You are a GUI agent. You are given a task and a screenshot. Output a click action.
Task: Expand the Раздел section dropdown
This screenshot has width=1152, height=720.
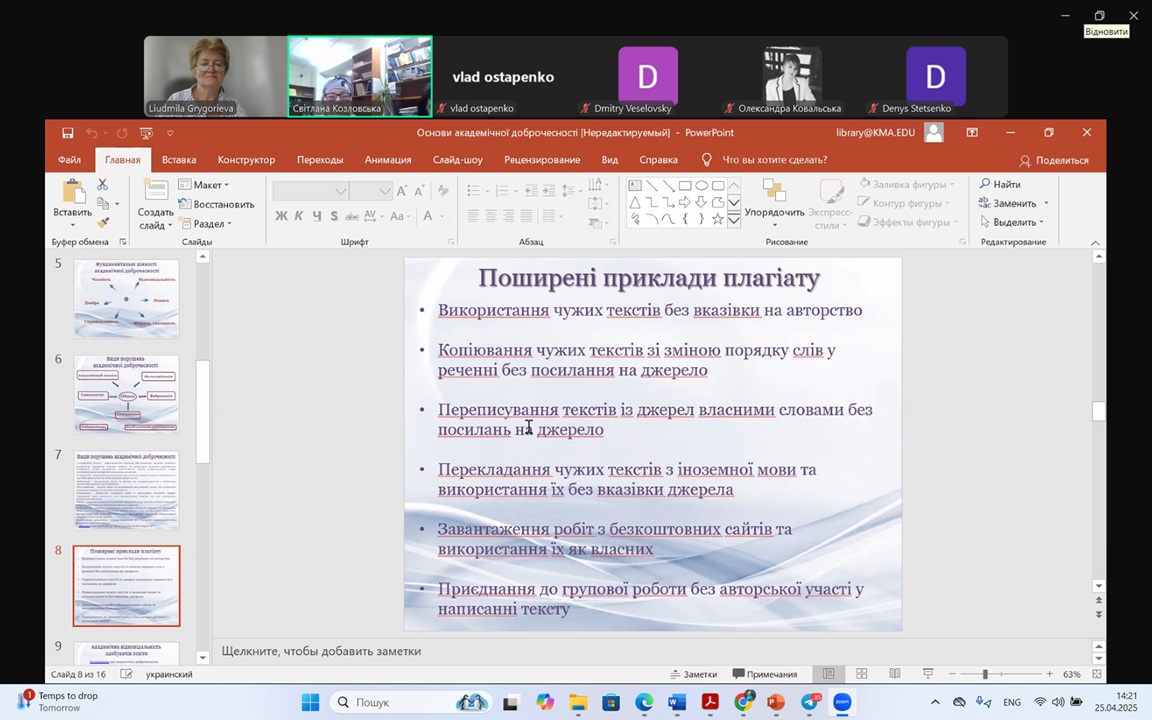(205, 223)
